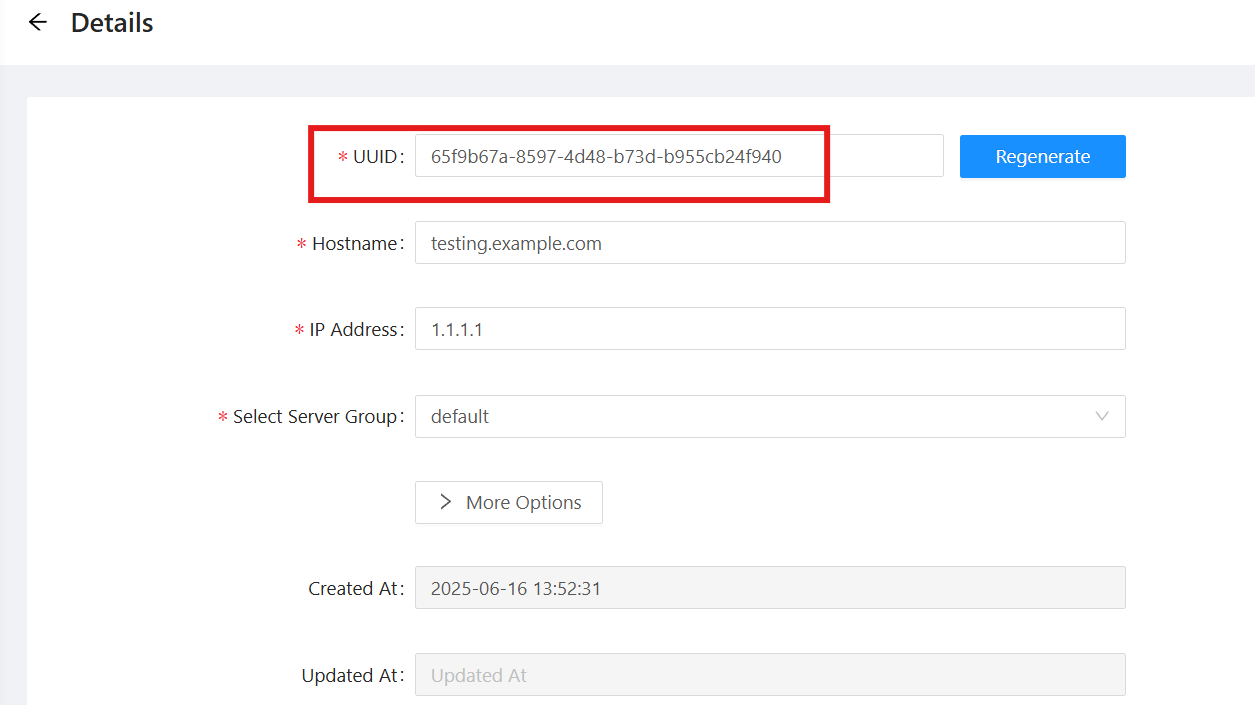Screen dimensions: 1255x705
Task: Click into the Hostname field with testing.example.com
Action: (x=769, y=243)
